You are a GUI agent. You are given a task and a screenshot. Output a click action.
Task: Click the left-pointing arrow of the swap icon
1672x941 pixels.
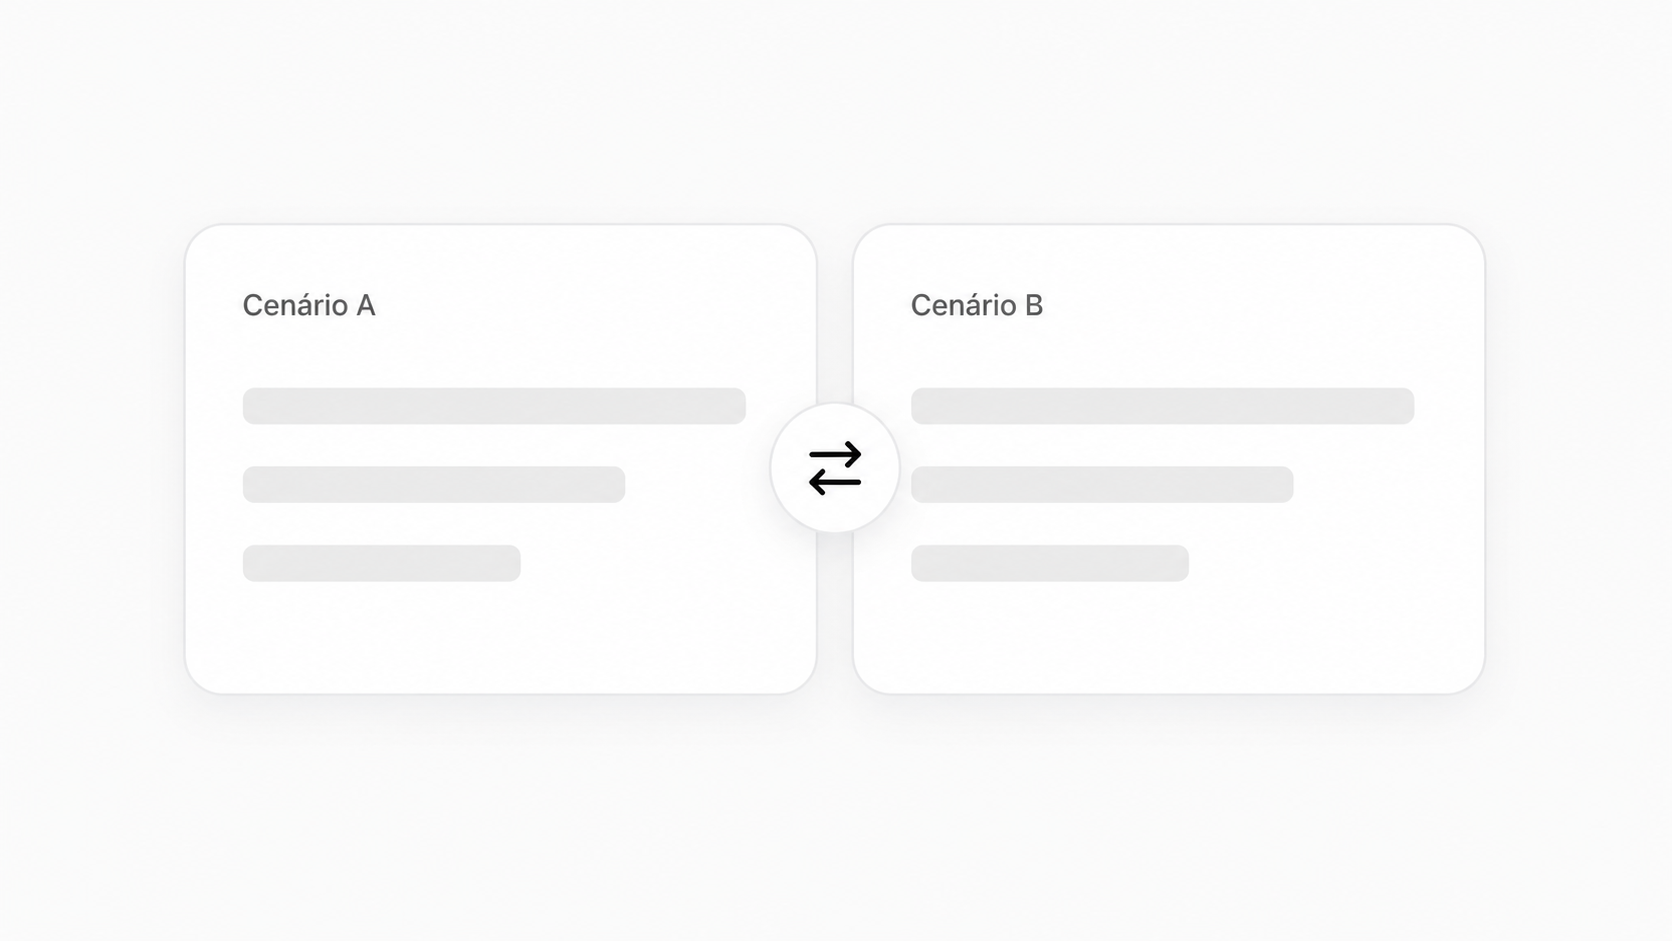(x=835, y=482)
